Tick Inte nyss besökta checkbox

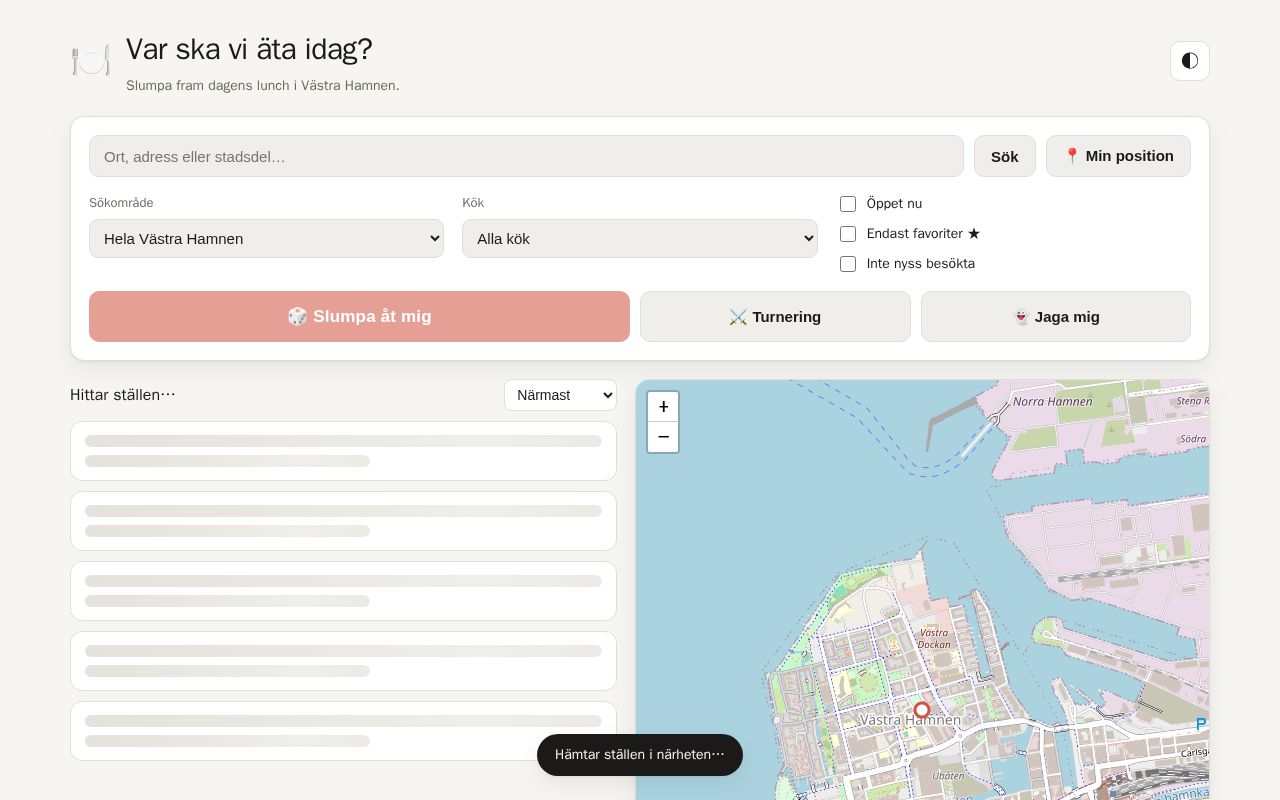click(x=848, y=264)
